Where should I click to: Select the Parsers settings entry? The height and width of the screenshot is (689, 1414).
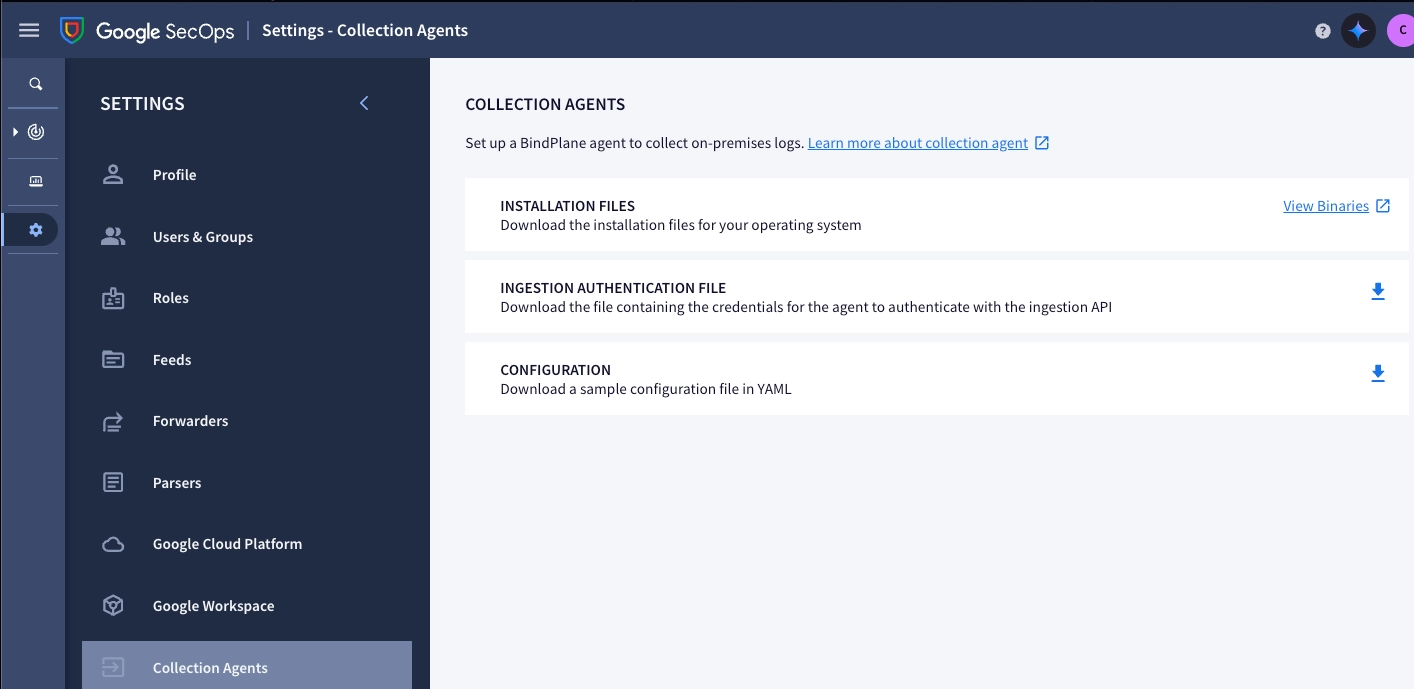point(177,482)
